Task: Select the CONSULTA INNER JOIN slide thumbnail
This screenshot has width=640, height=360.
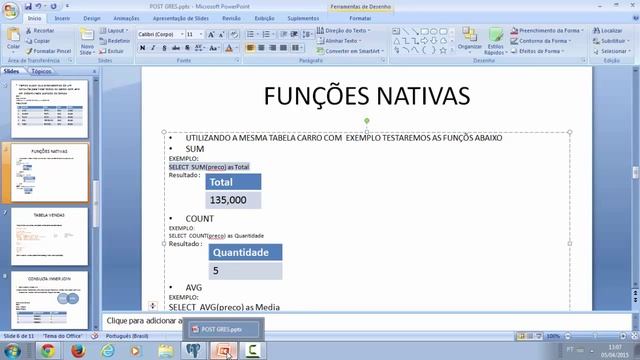Action: 49,300
